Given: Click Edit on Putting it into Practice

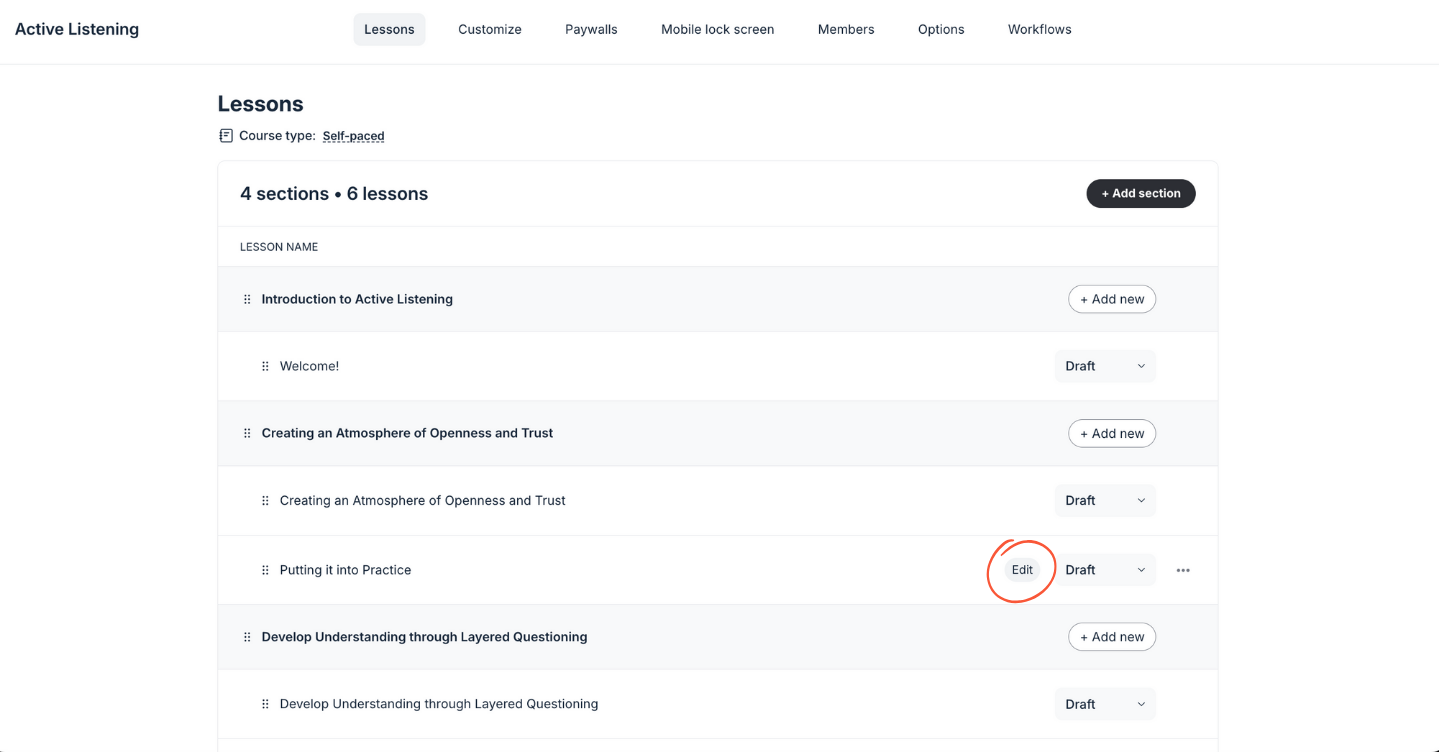Looking at the screenshot, I should pos(1022,570).
